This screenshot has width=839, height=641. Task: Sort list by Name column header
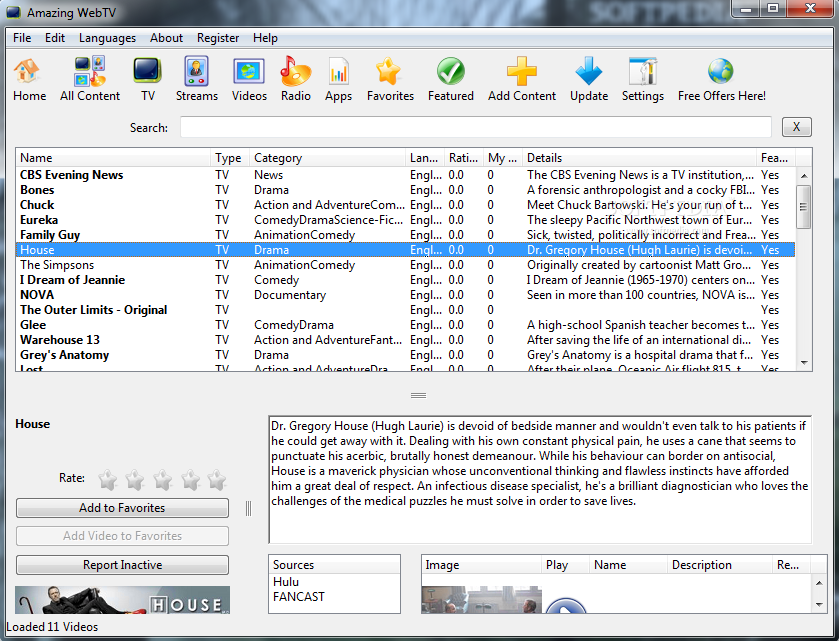click(113, 158)
